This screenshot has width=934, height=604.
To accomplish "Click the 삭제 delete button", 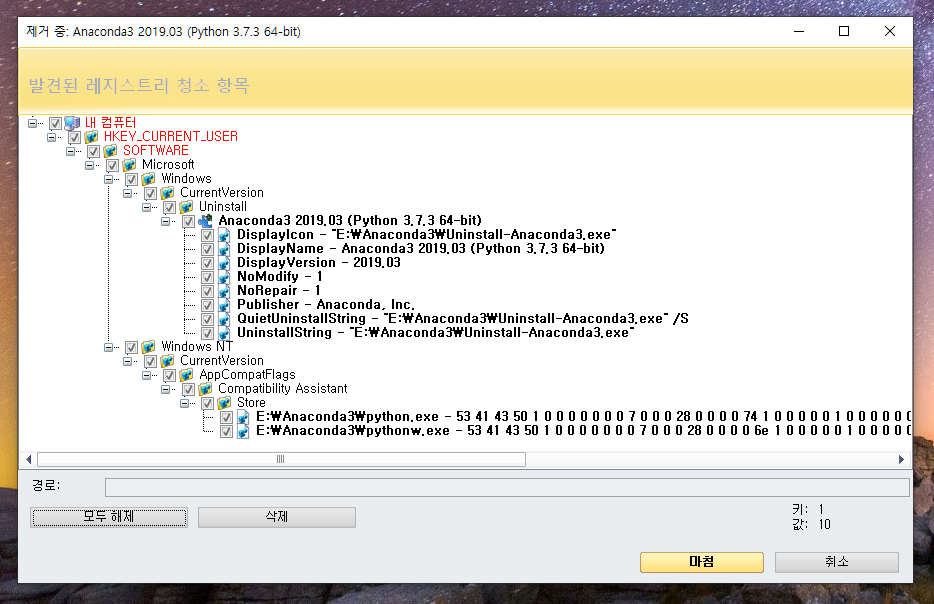I will pos(277,517).
